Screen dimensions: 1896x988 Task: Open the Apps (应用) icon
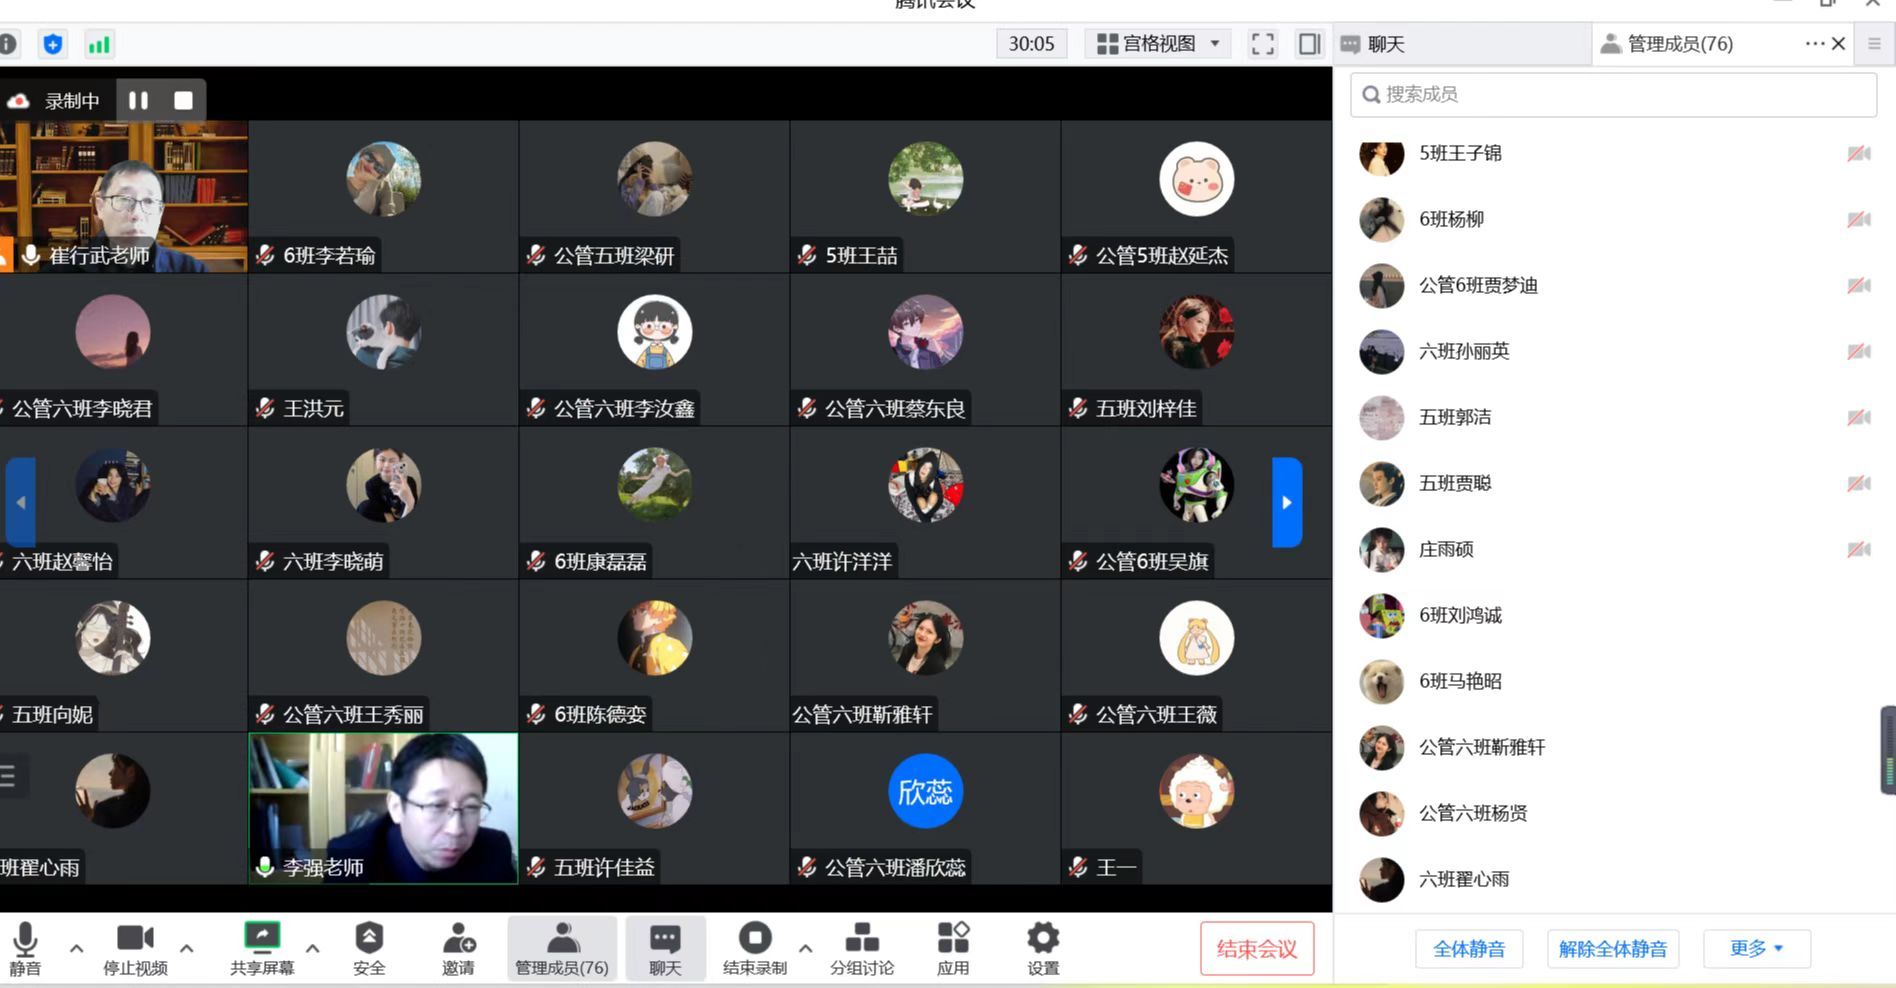952,948
